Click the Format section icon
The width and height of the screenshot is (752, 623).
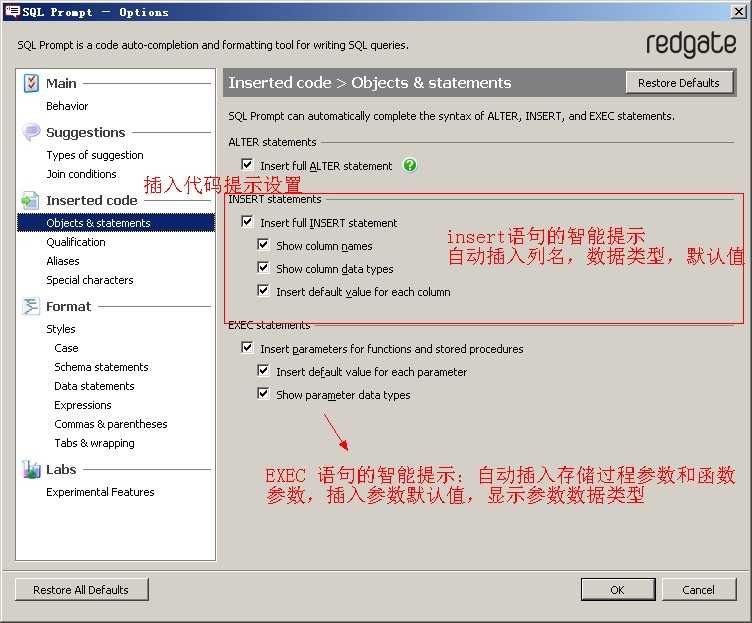tap(31, 306)
